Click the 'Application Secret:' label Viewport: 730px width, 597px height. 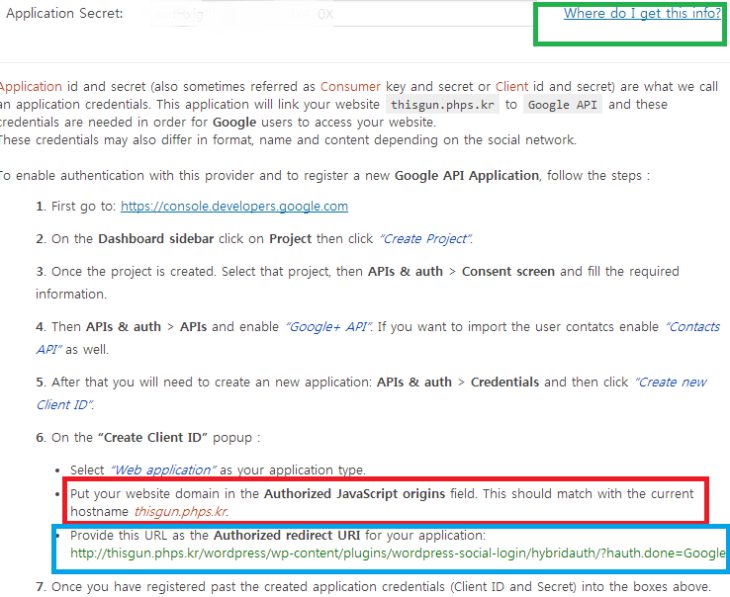(x=65, y=14)
